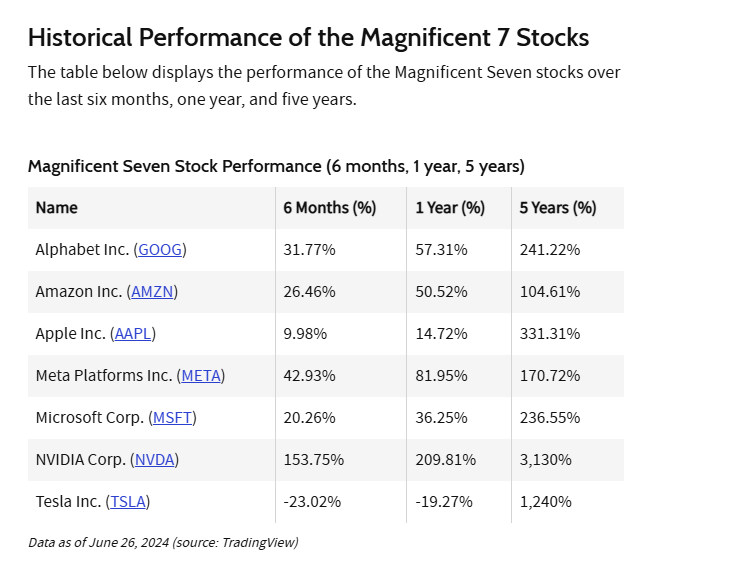
Task: Click the AAPL stock link
Action: click(x=135, y=334)
